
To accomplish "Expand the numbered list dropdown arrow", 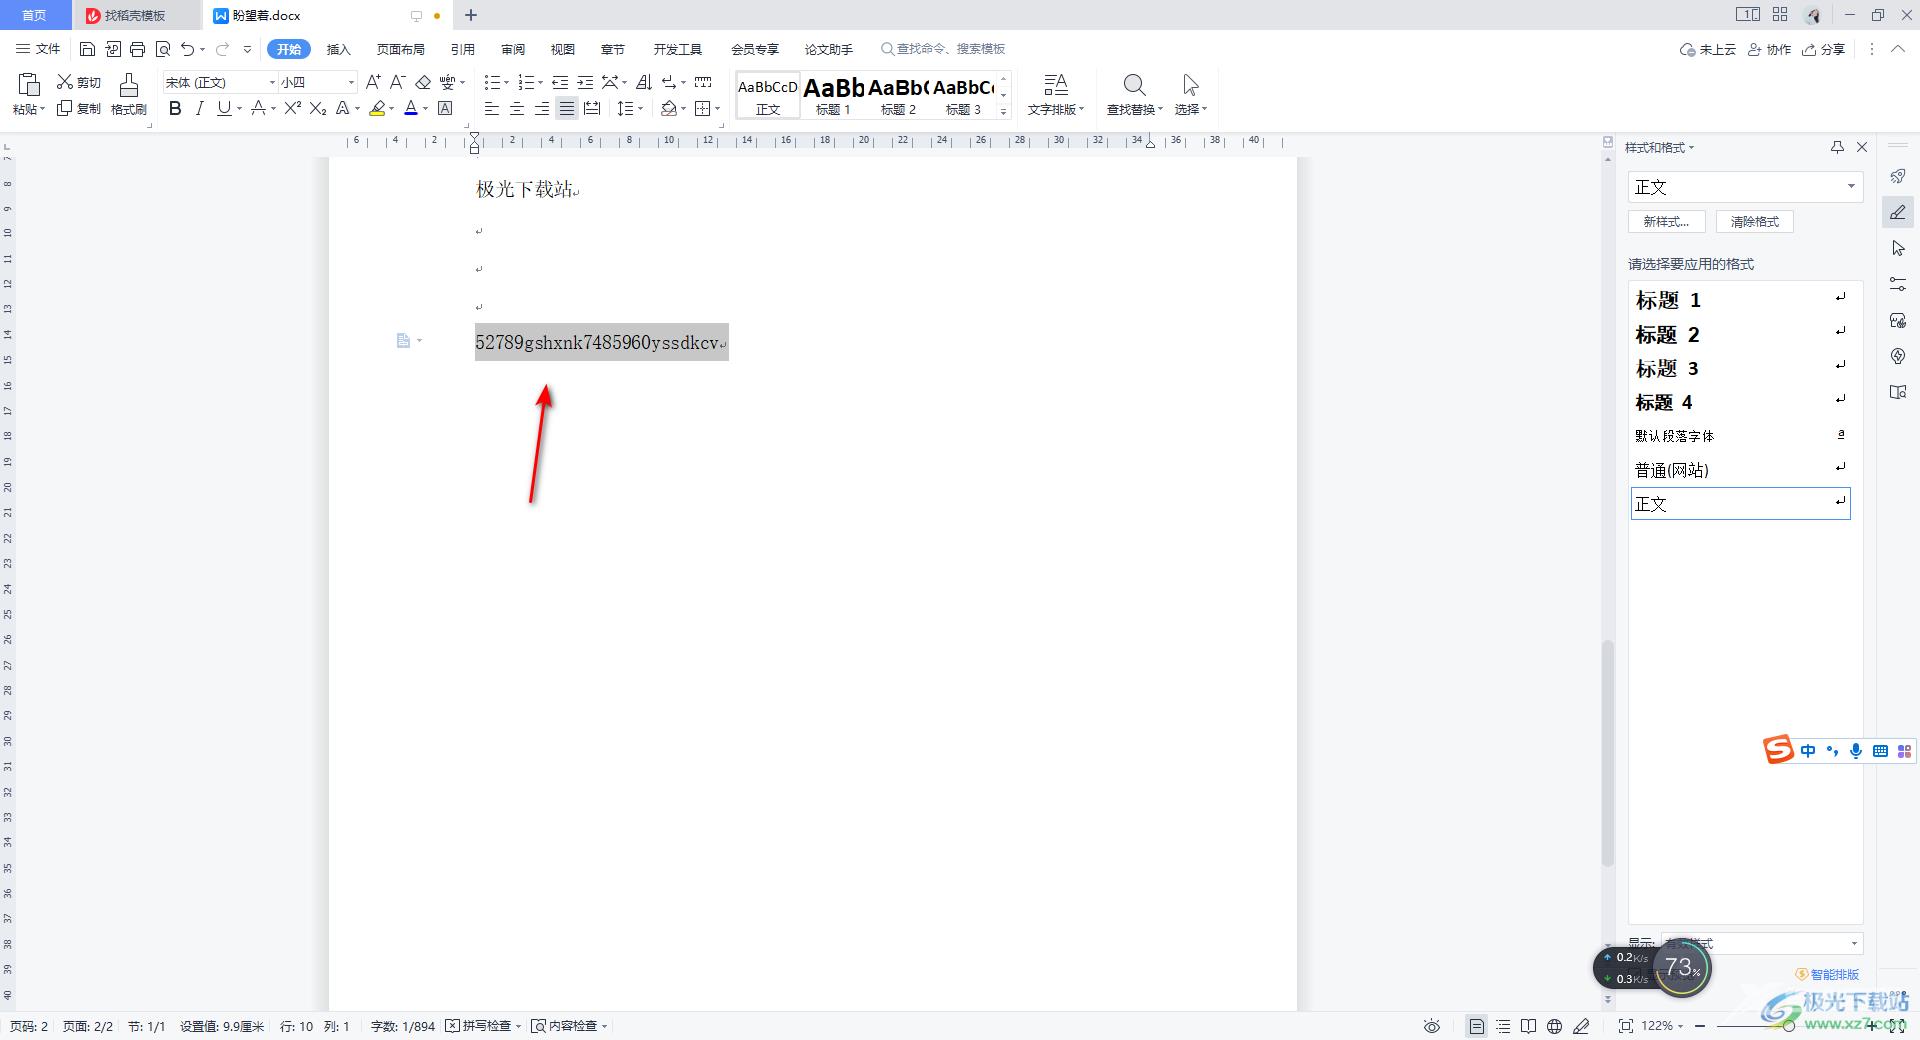I will coord(540,82).
